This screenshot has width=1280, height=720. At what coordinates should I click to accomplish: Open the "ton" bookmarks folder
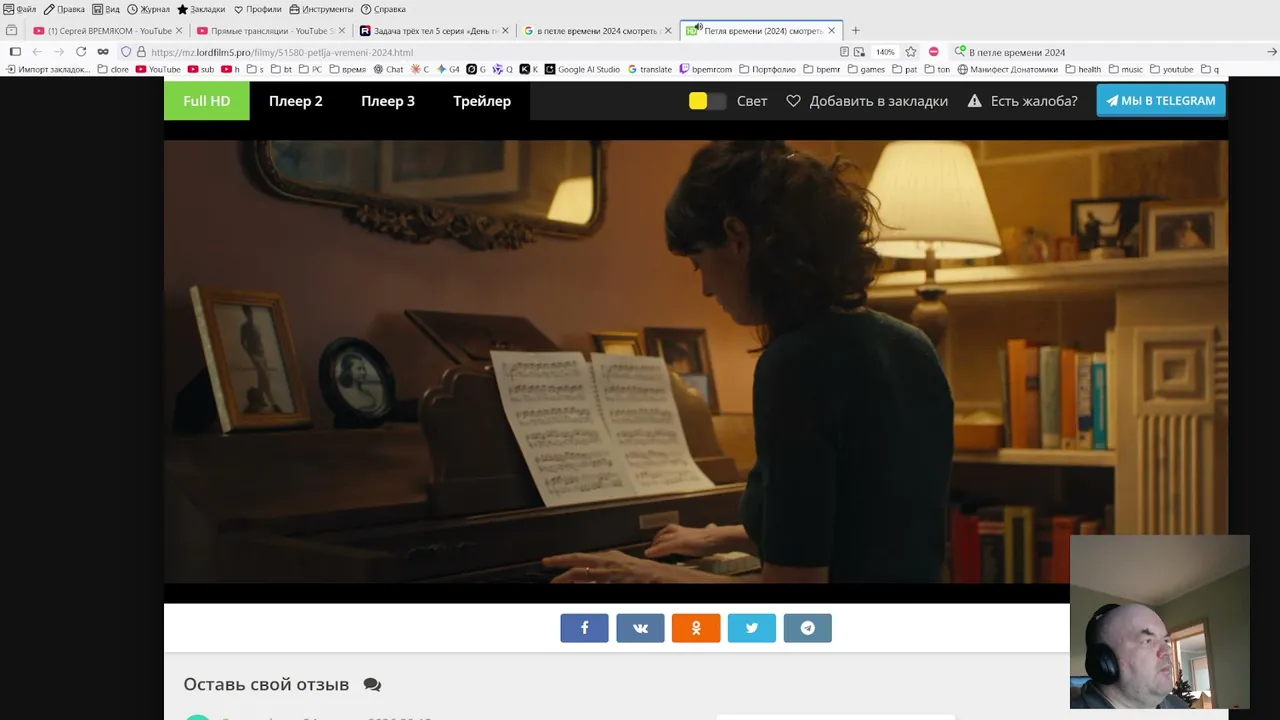(x=937, y=69)
